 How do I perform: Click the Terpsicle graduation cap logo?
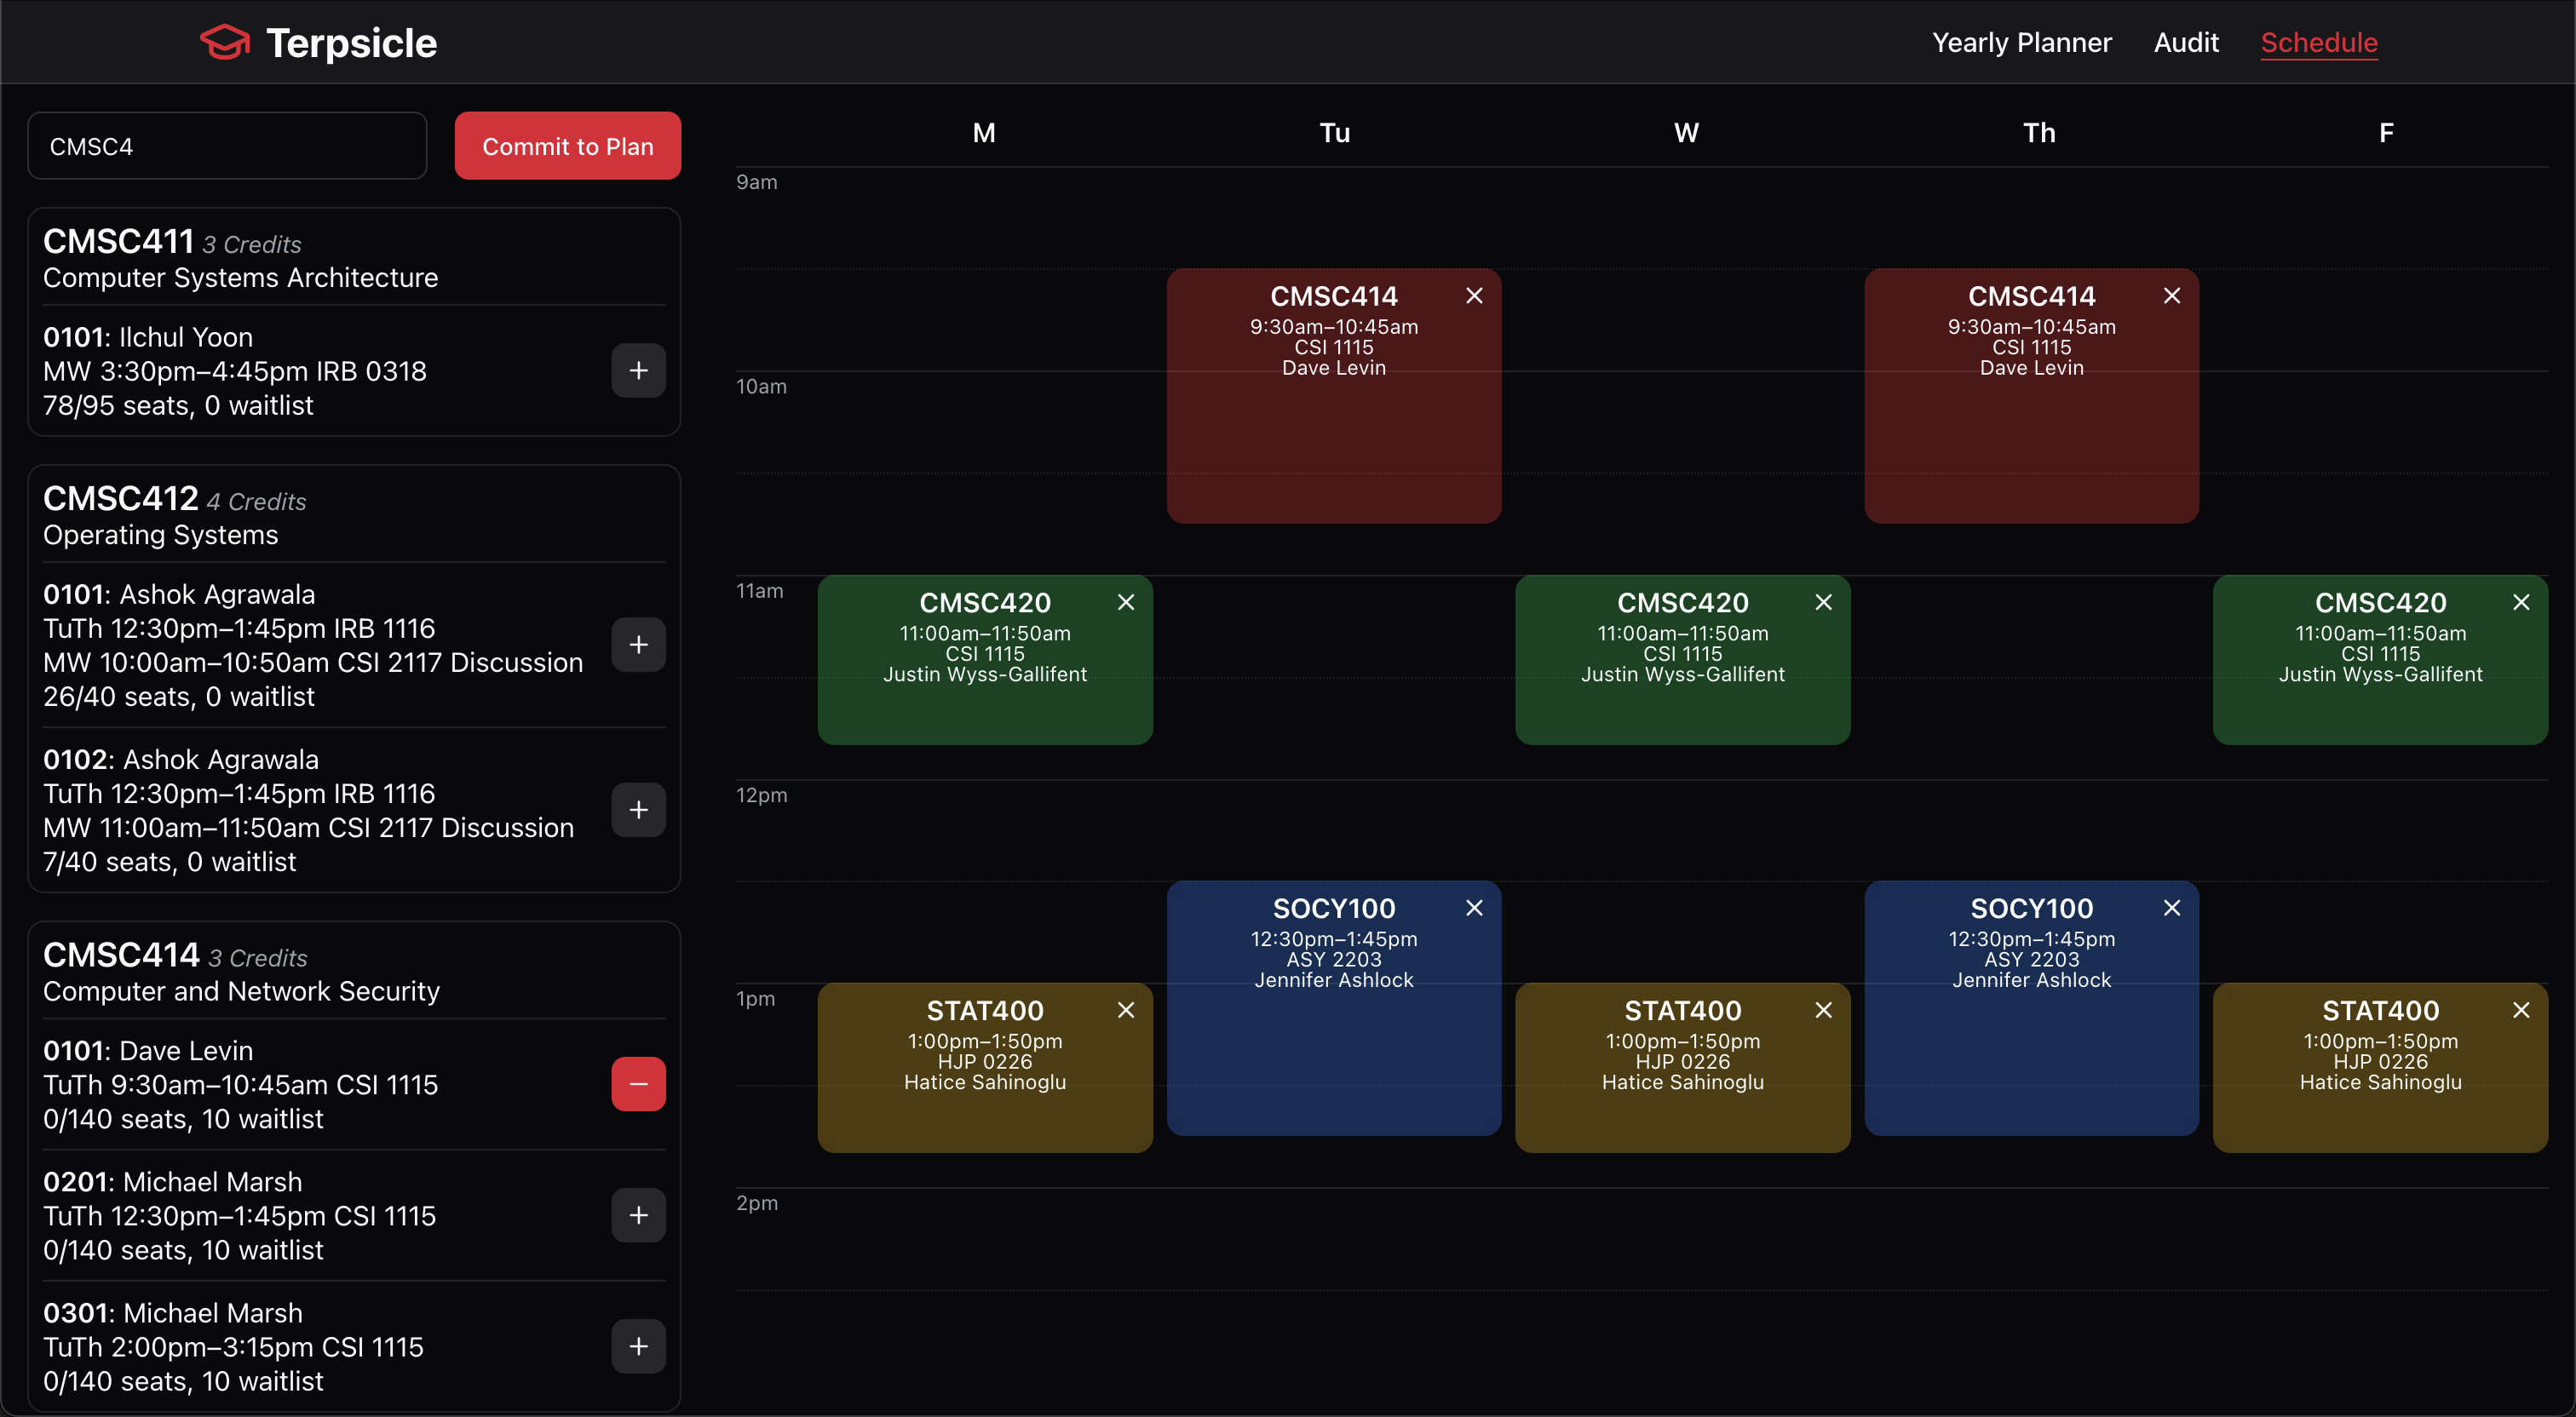point(225,43)
